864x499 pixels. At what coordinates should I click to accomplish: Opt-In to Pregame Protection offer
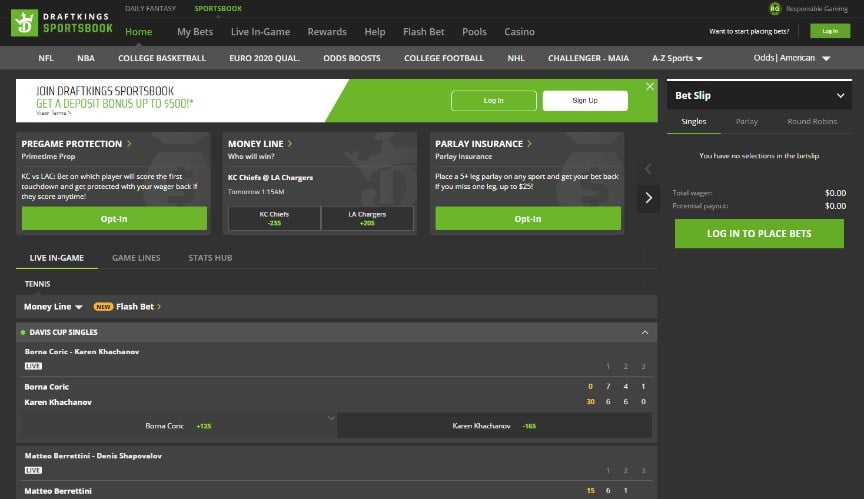point(115,219)
